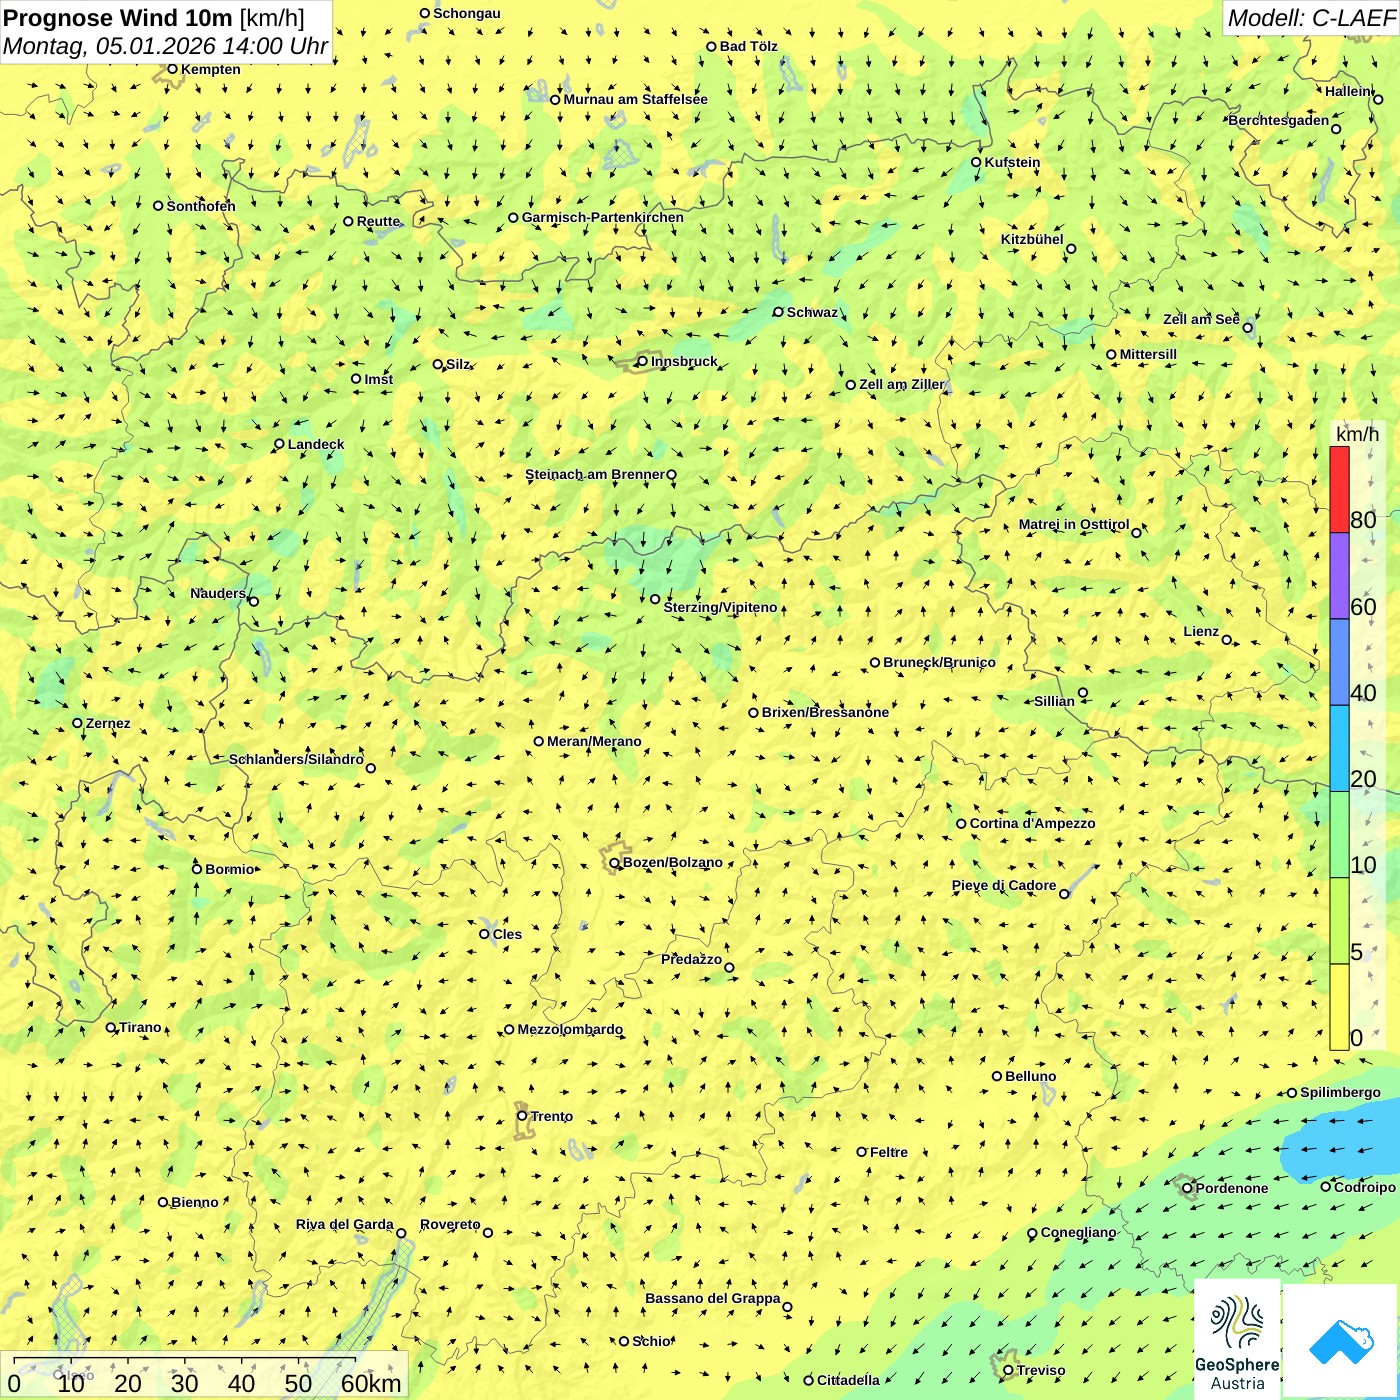The image size is (1400, 1400).
Task: Click the Bassano del Grappa label
Action: (712, 1298)
